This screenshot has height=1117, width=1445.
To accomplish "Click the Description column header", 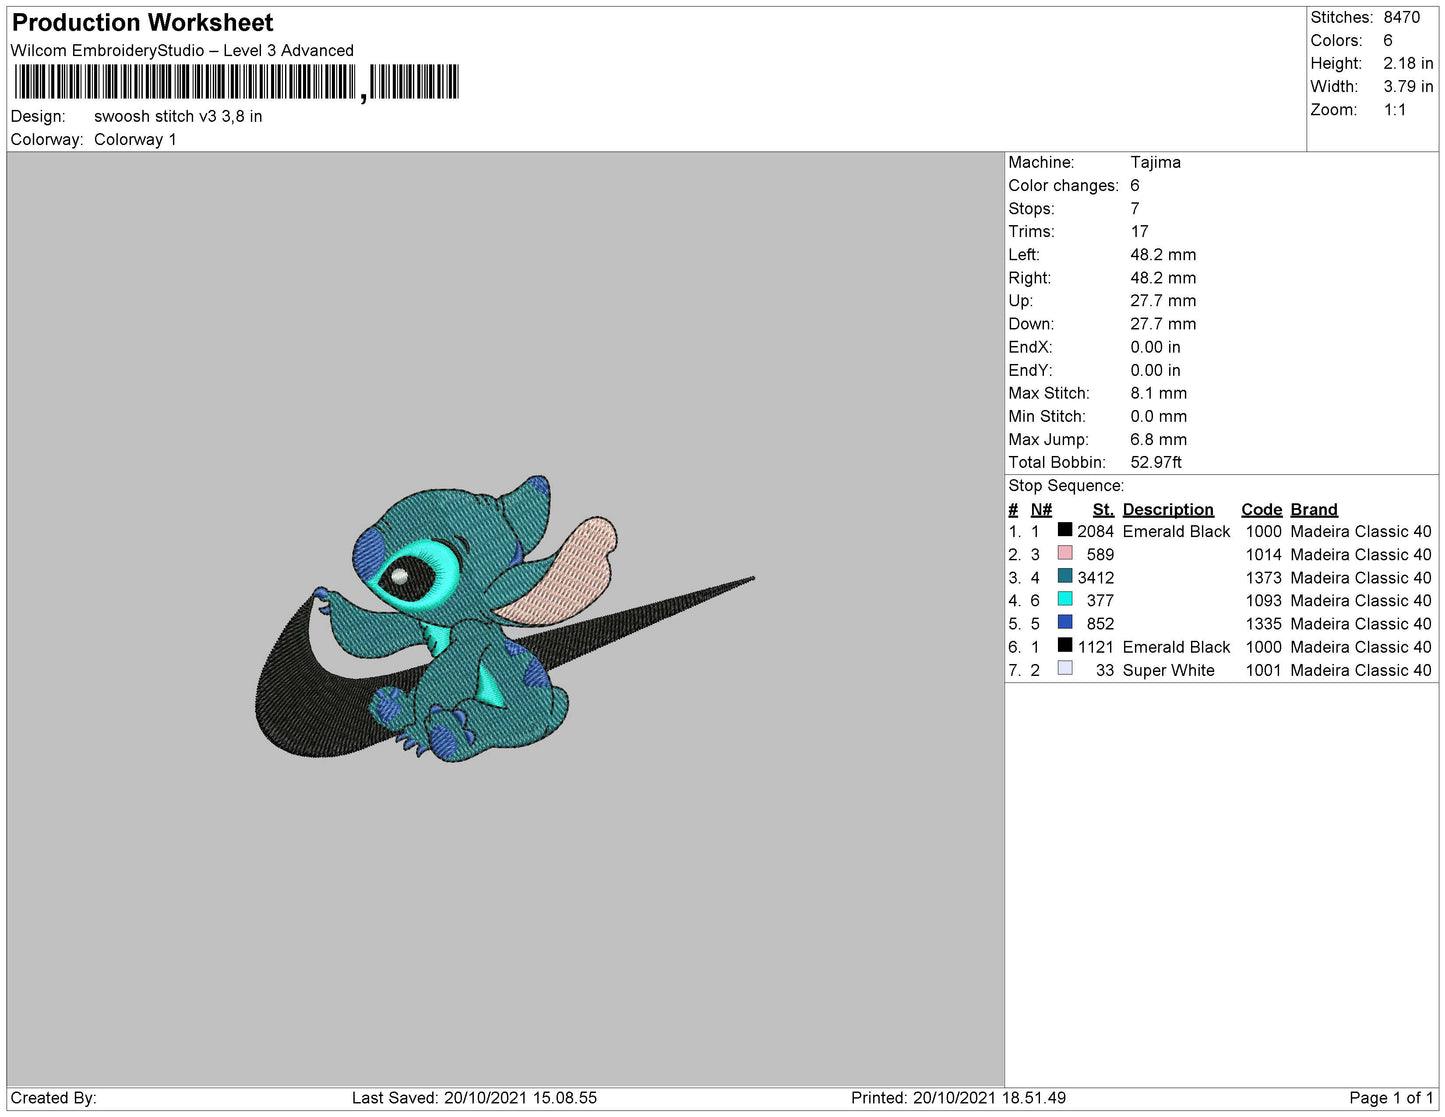I will coord(1167,509).
